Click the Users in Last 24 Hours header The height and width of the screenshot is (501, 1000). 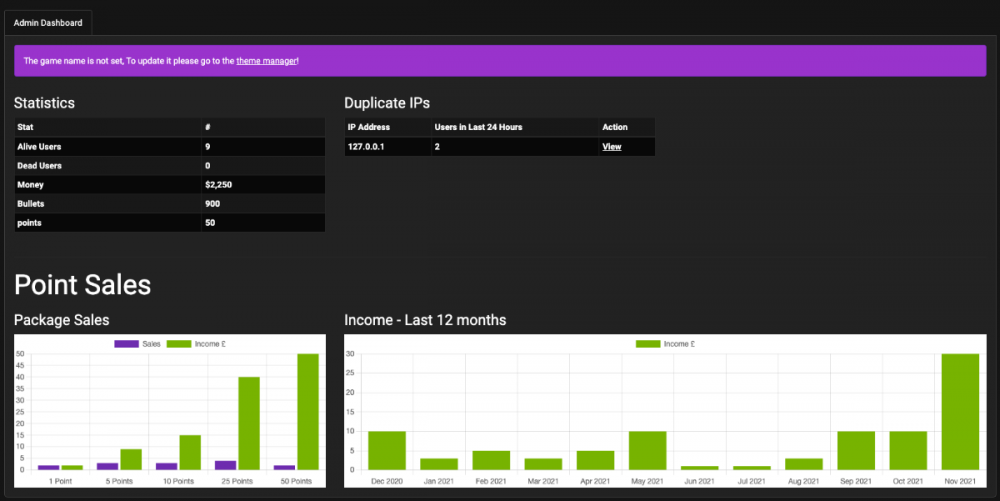coord(478,127)
